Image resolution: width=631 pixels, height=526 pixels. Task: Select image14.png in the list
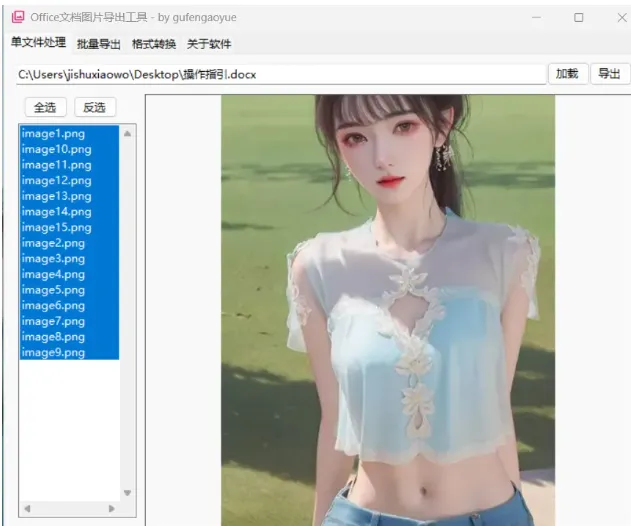tap(69, 212)
